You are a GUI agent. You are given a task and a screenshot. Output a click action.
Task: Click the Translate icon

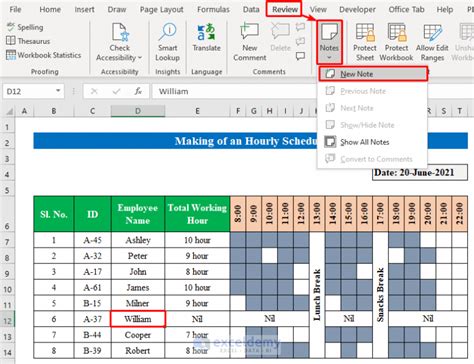click(x=206, y=32)
